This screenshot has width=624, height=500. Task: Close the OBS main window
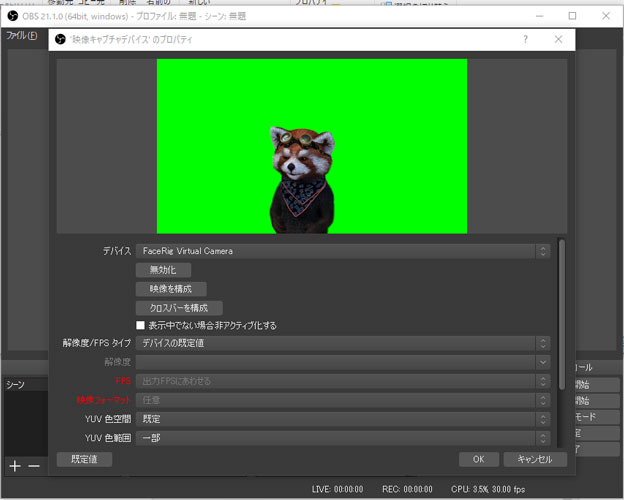(x=606, y=16)
